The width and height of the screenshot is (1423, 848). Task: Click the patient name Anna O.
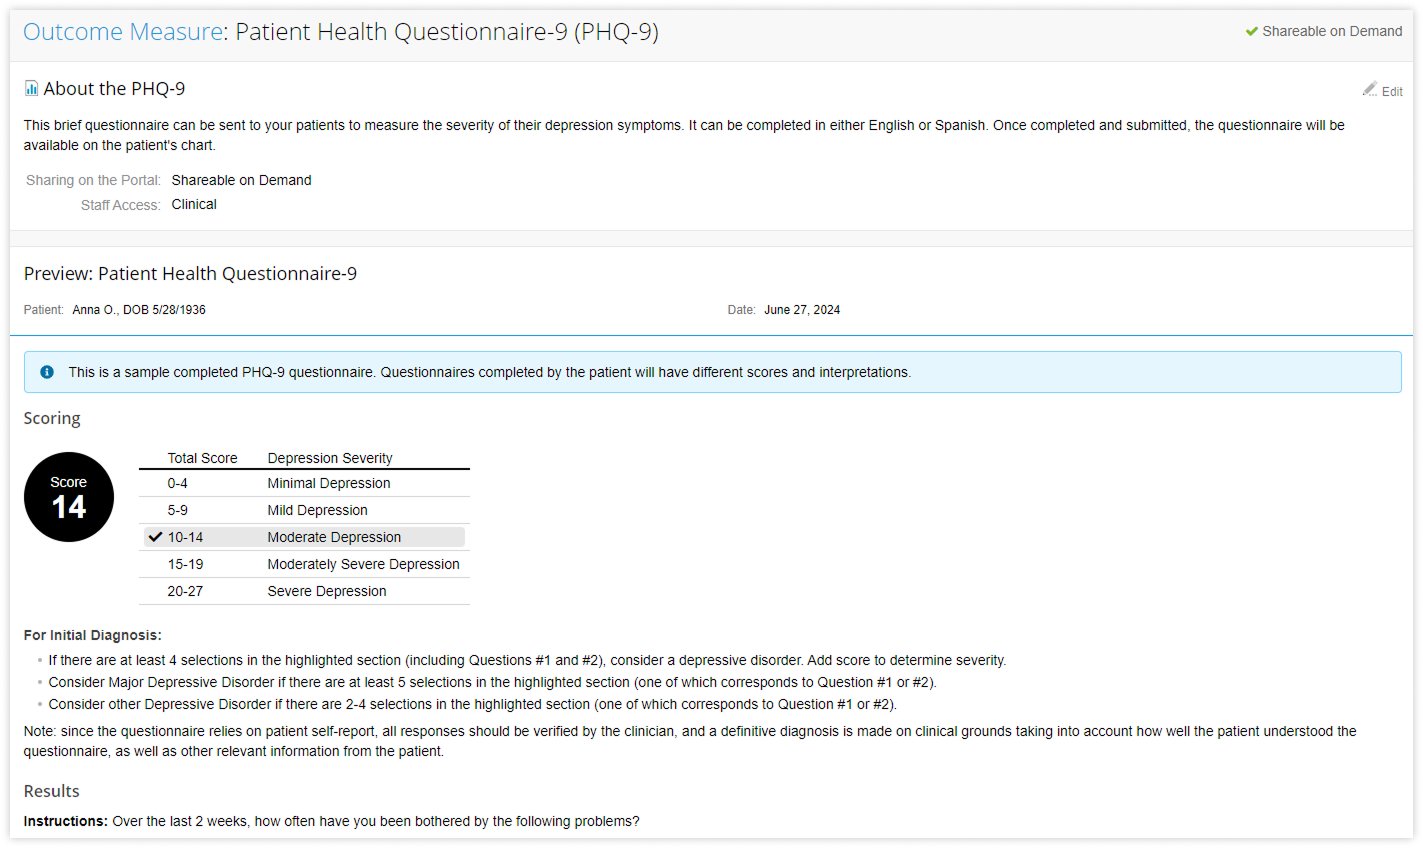pos(95,310)
